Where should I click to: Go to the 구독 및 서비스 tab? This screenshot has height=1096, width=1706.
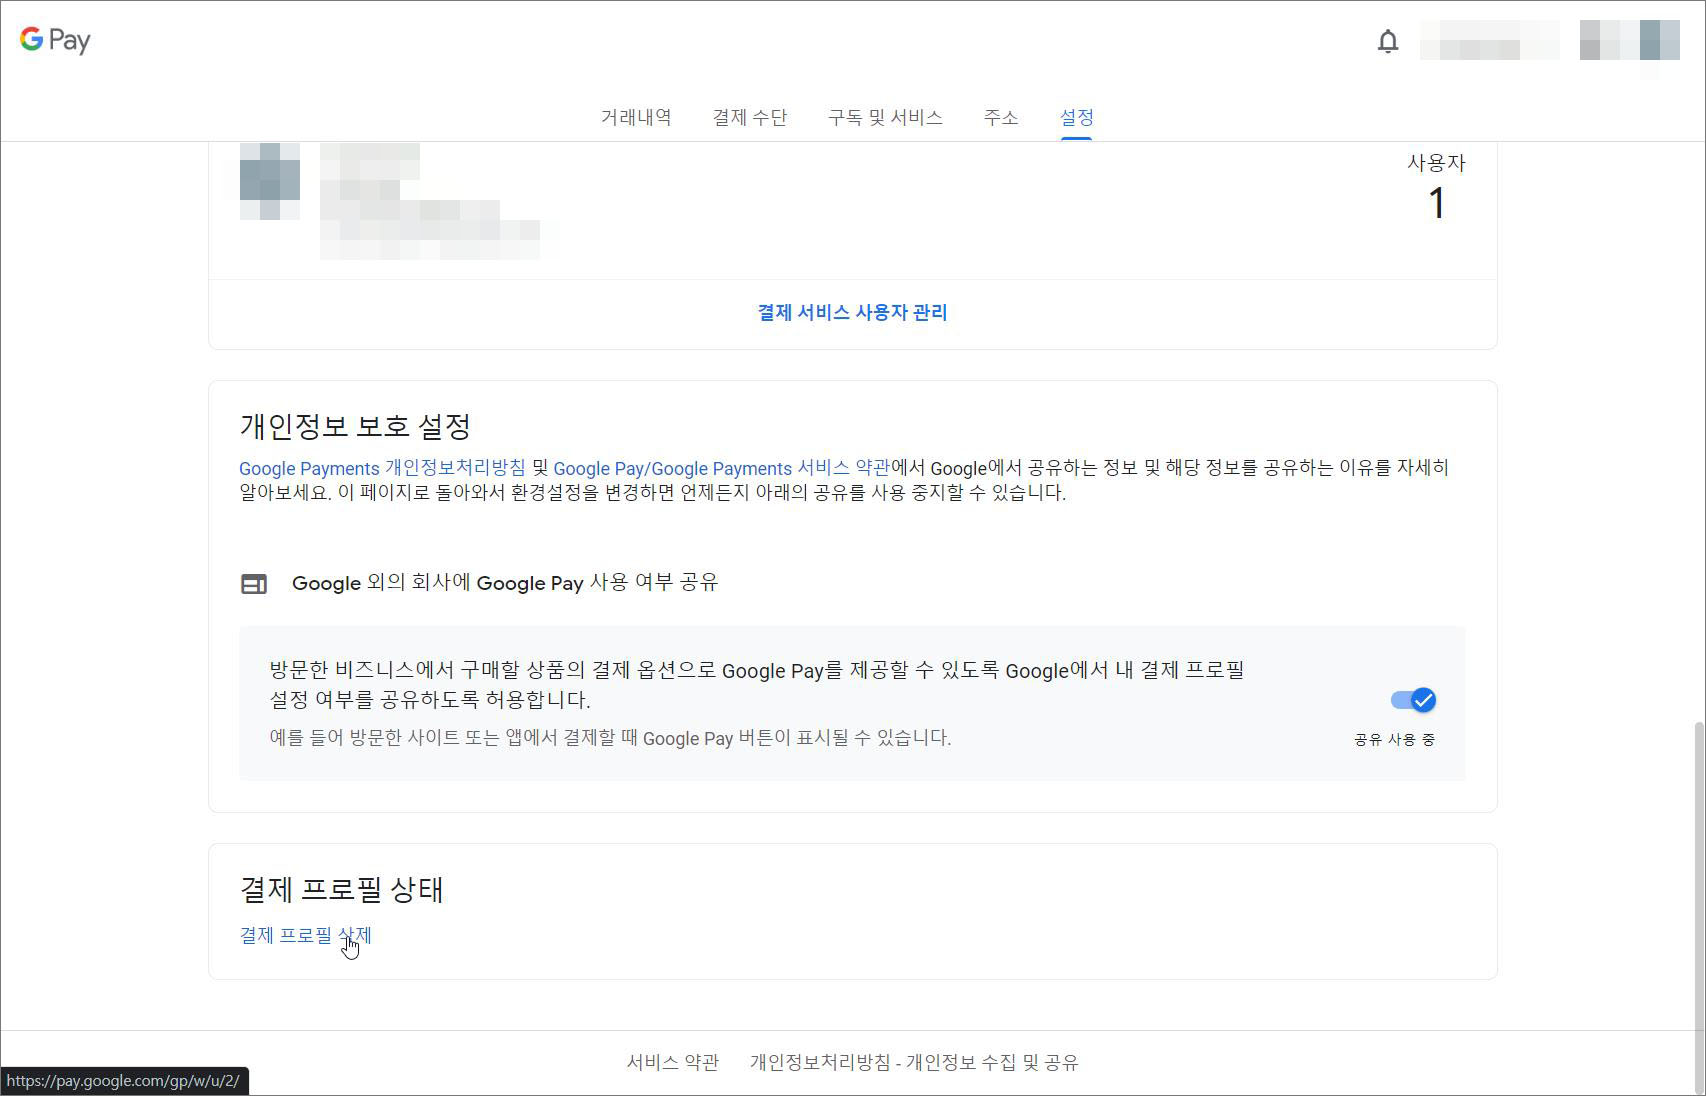coord(885,117)
